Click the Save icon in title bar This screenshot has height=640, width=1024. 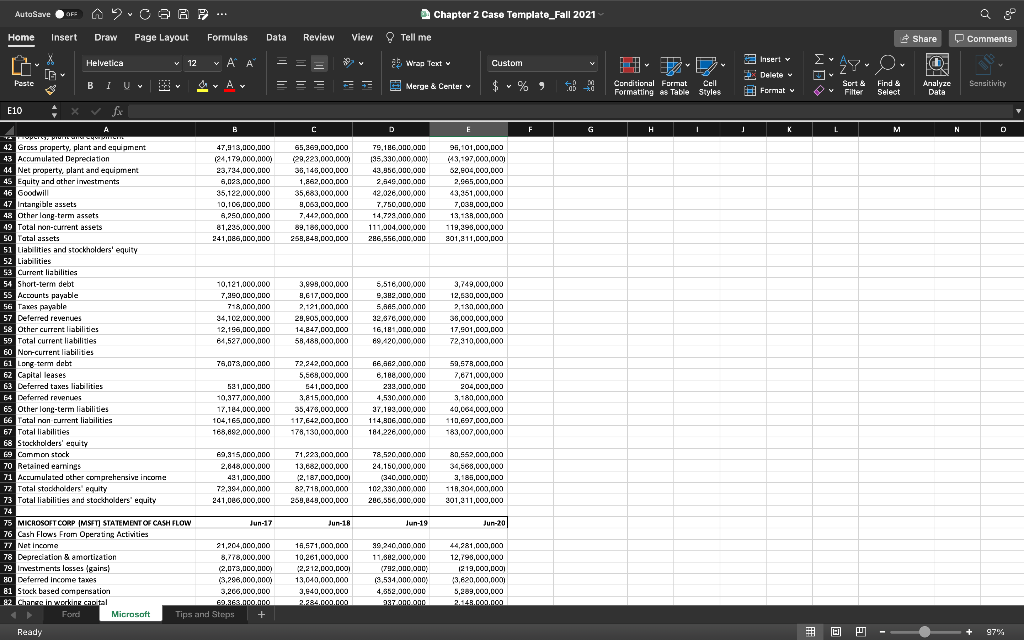point(184,14)
